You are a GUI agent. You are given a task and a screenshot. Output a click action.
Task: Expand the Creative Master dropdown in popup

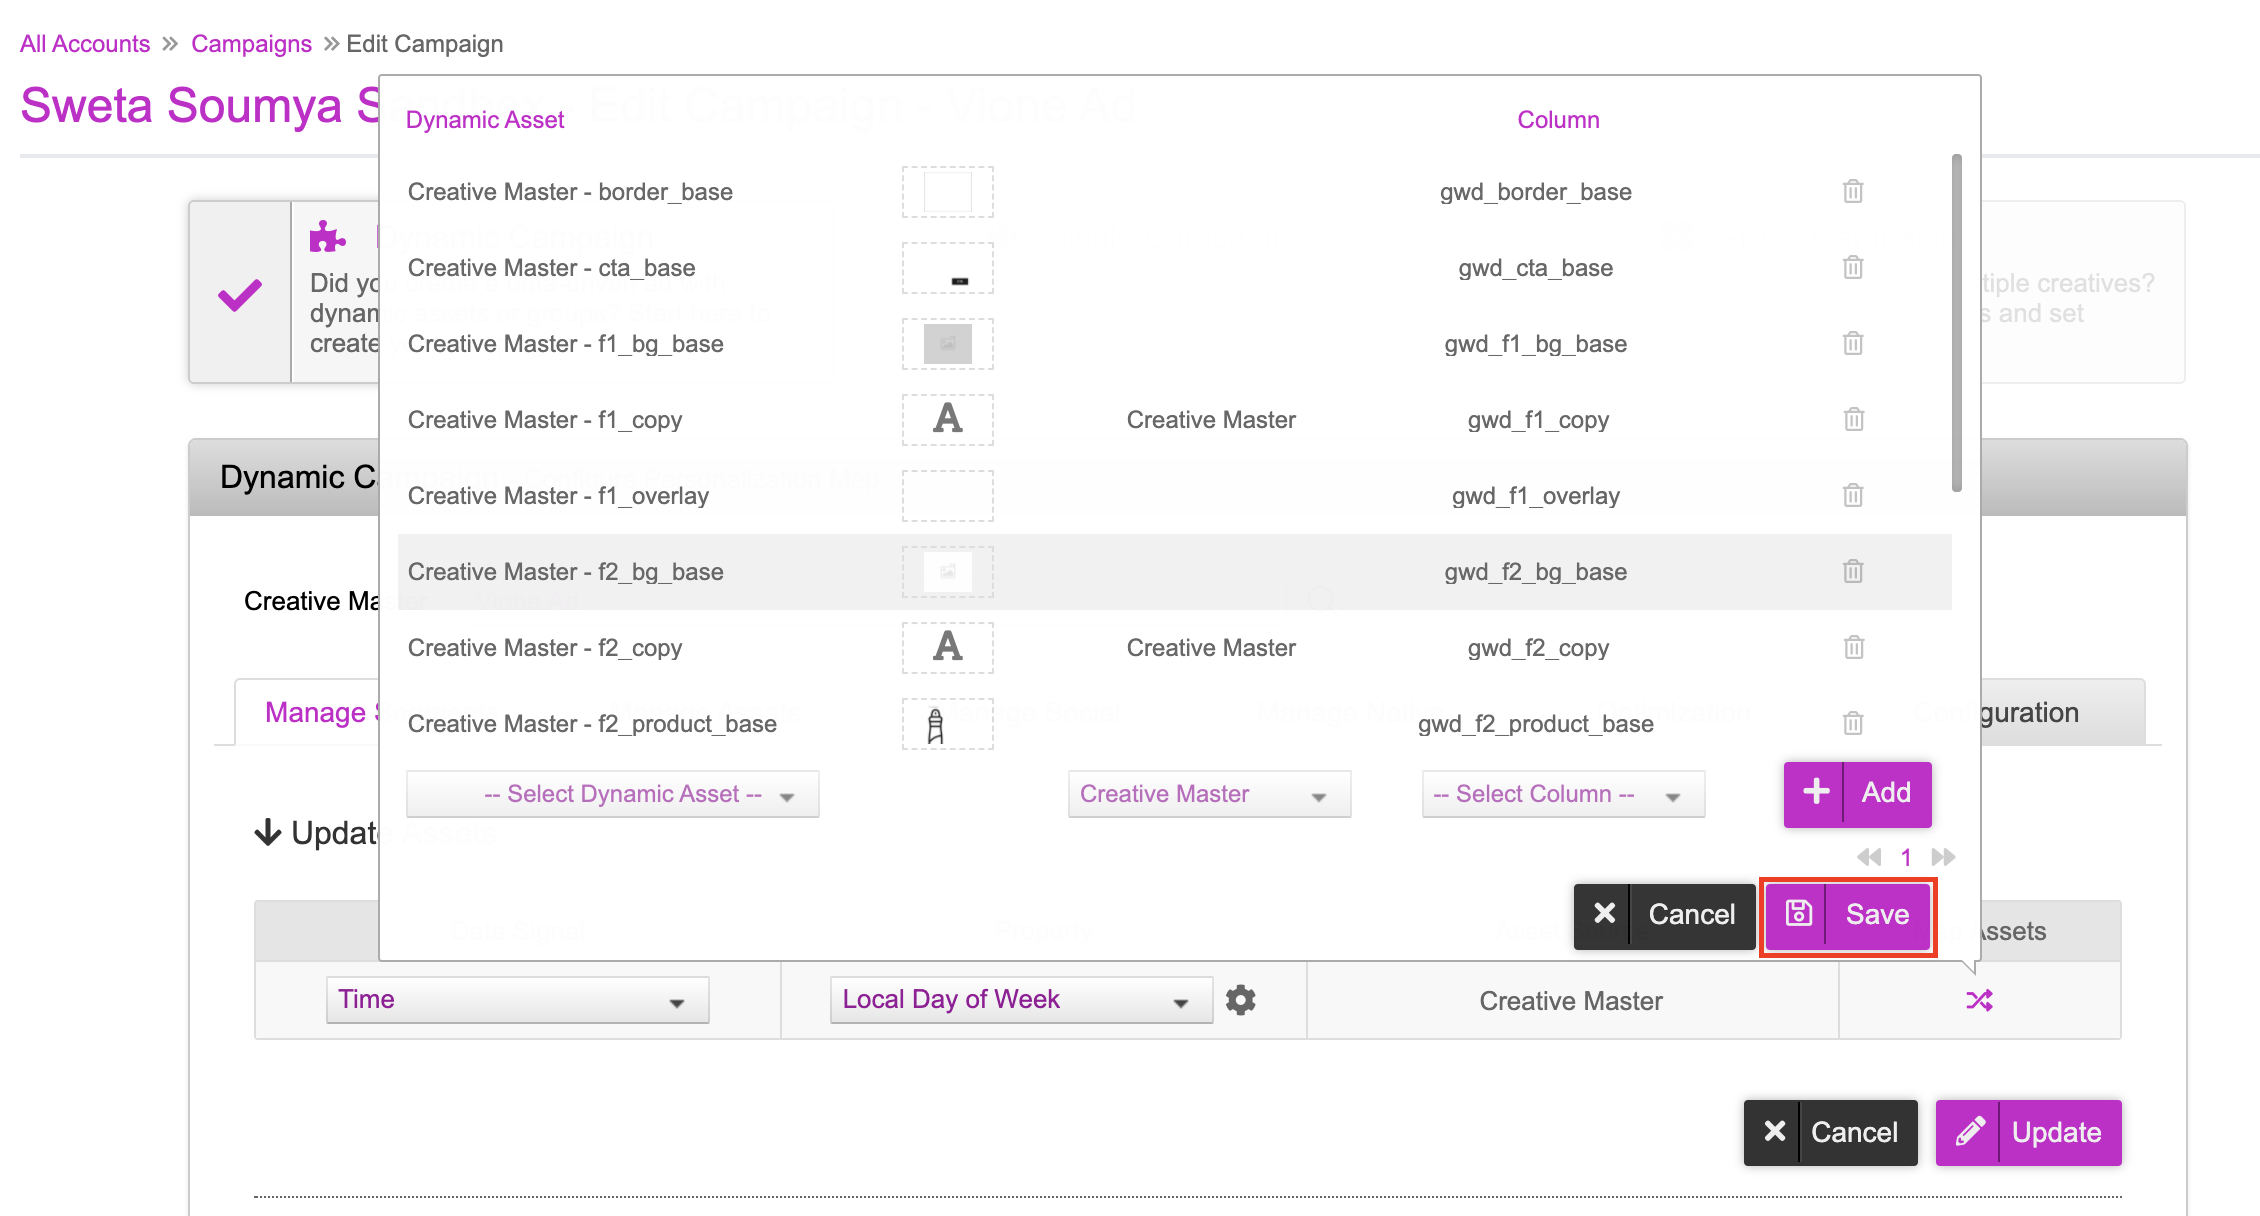(x=1209, y=794)
